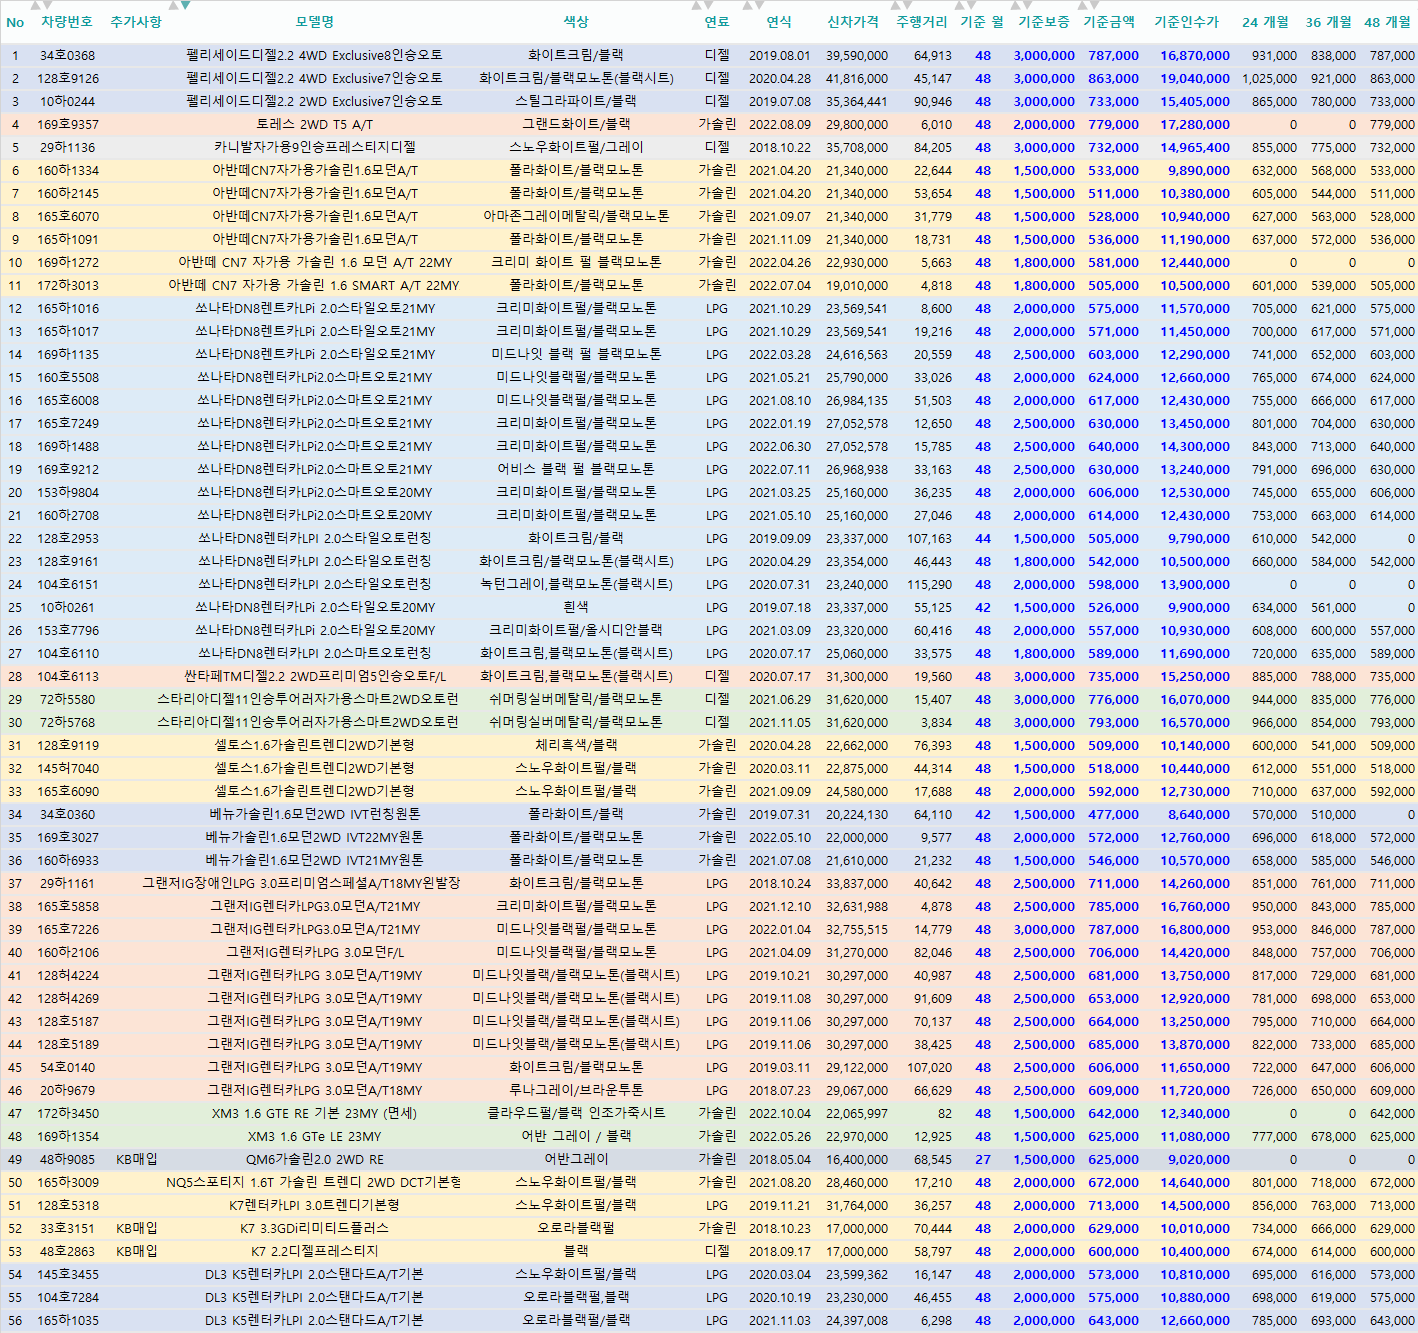Click the 24 개월 column header
The height and width of the screenshot is (1333, 1418).
1265,22
